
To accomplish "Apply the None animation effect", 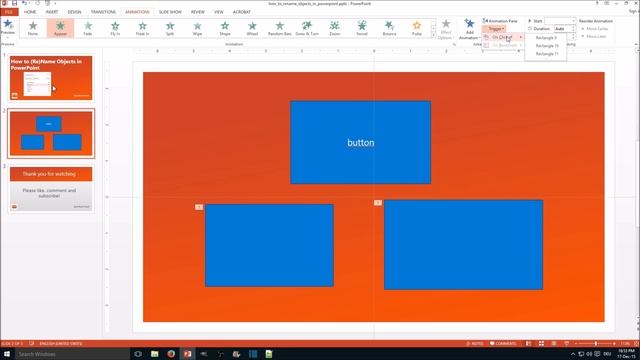I will [33, 28].
